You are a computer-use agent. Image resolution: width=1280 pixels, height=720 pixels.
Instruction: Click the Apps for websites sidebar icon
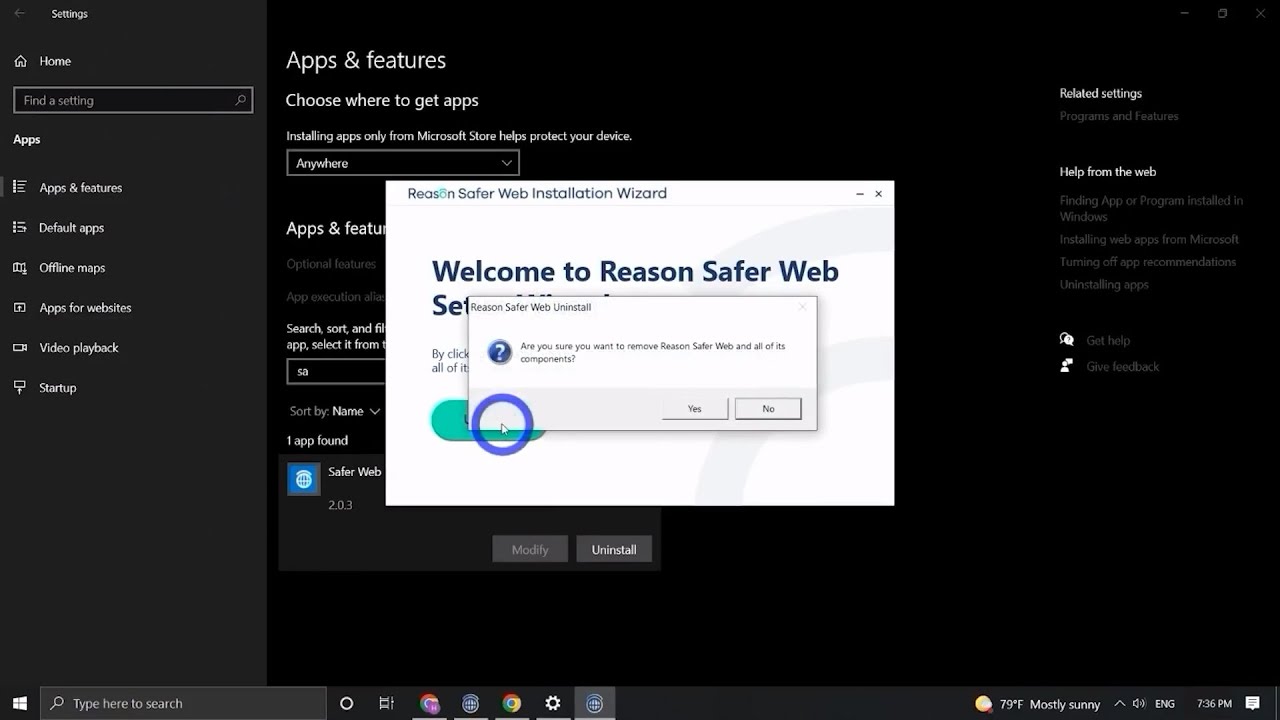20,307
